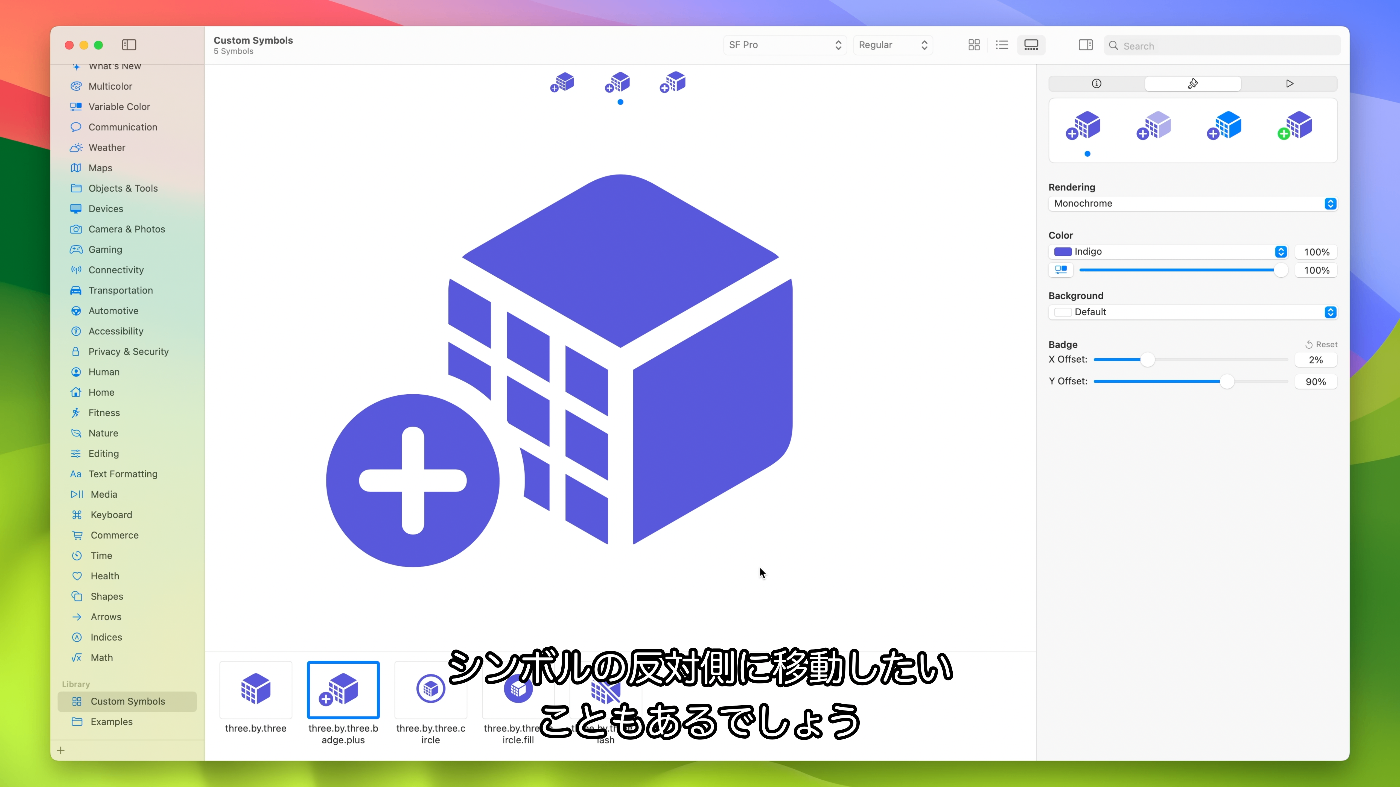Image resolution: width=1400 pixels, height=787 pixels.
Task: Click the X Offset 2% field
Action: click(x=1316, y=360)
